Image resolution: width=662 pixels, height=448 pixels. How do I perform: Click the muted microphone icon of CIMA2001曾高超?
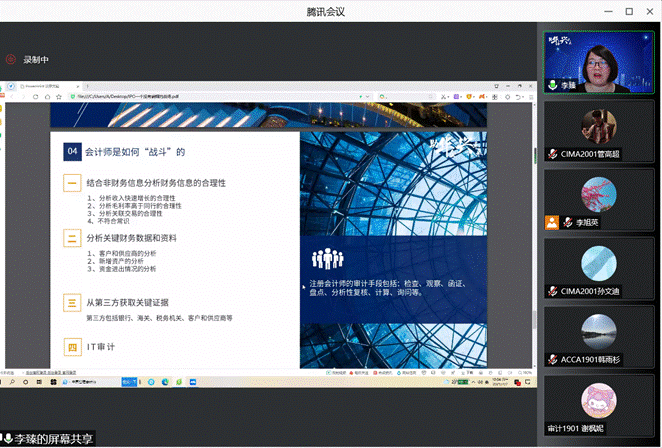[x=552, y=154]
